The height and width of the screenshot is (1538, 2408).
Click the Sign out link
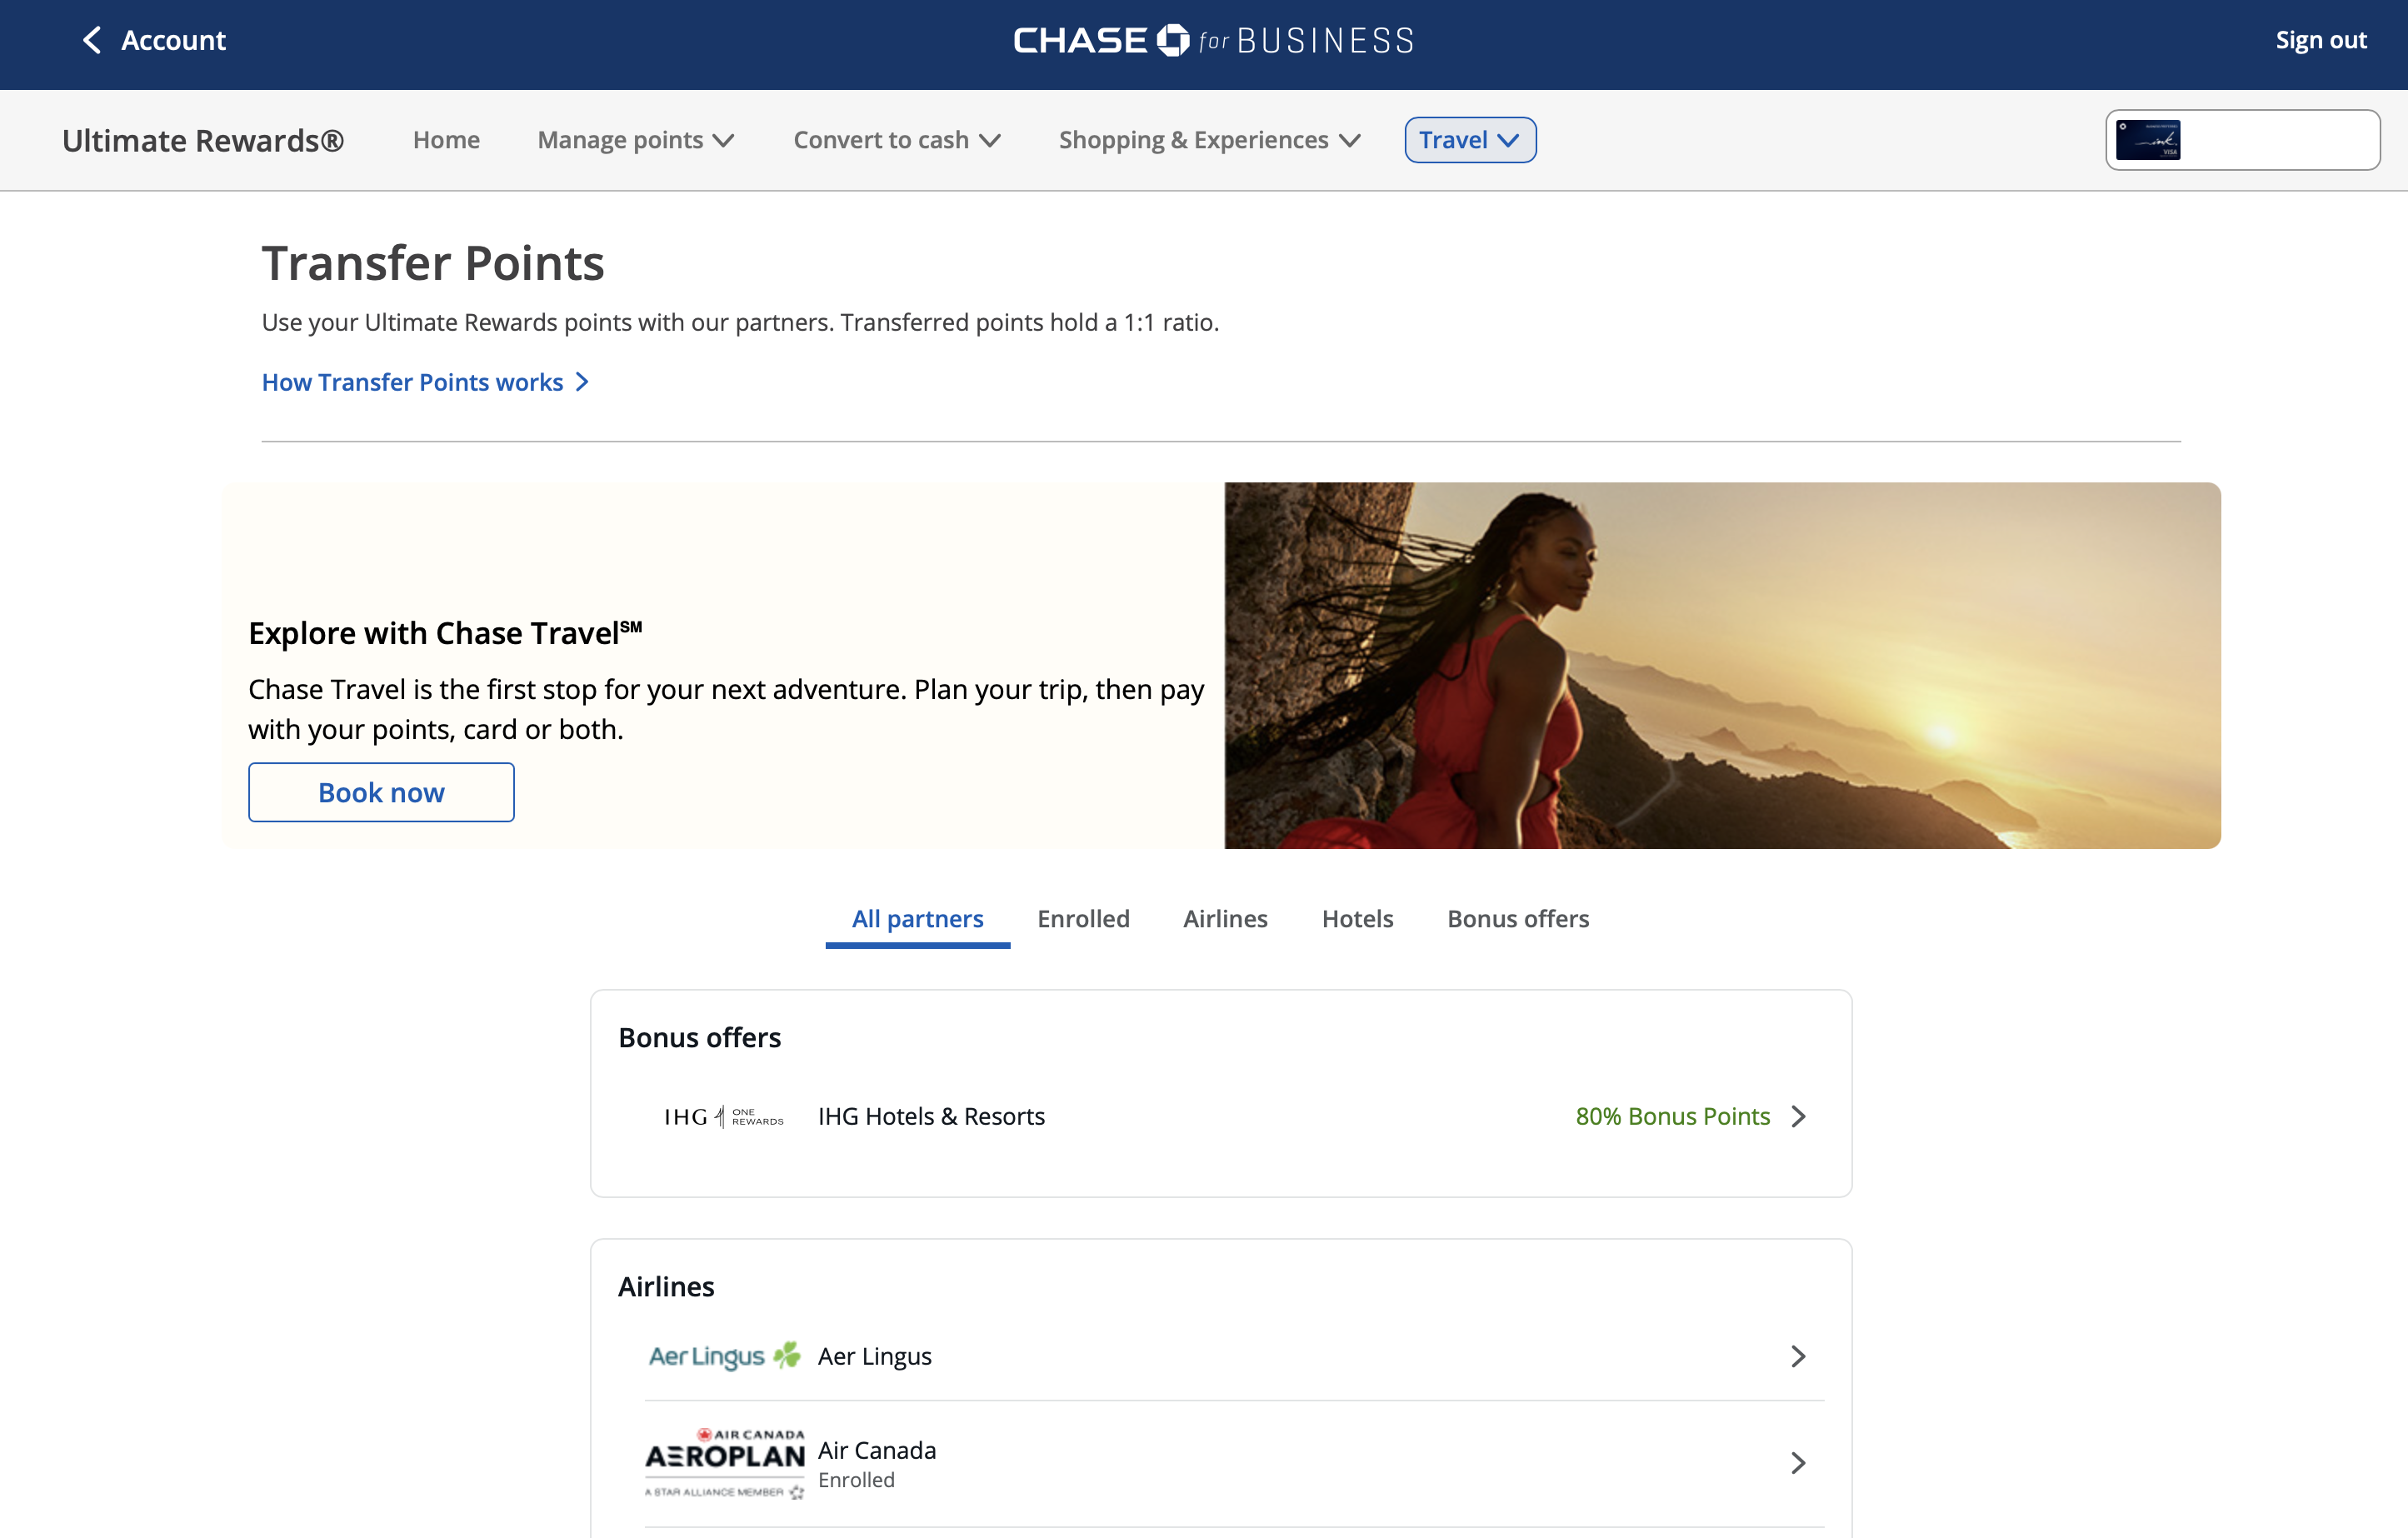tap(2320, 40)
